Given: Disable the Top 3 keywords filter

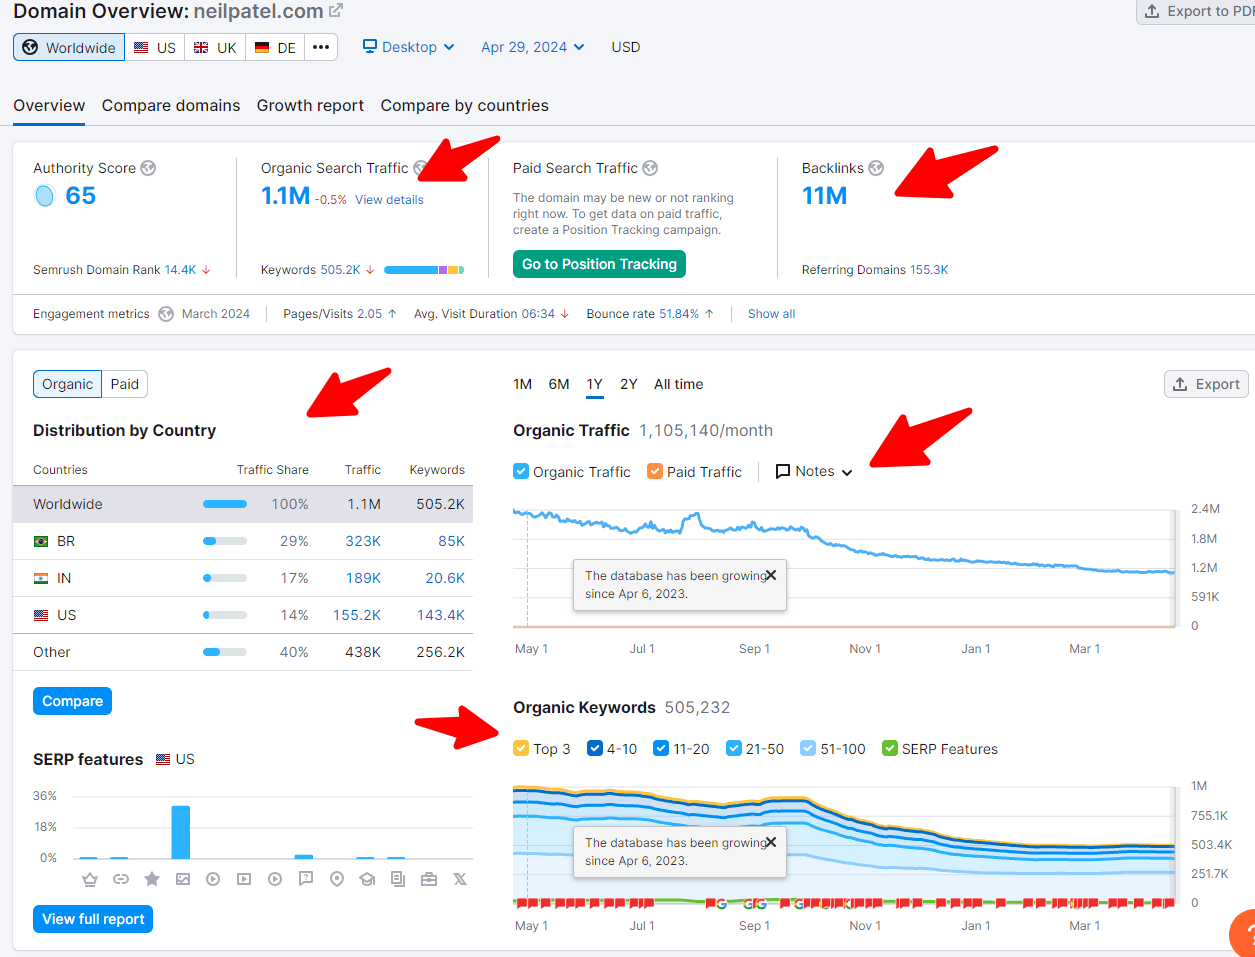Looking at the screenshot, I should click(x=521, y=748).
